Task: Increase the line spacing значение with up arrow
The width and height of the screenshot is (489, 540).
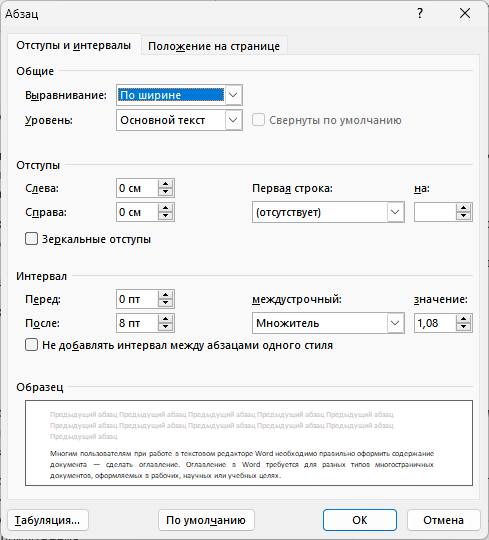Action: pyautogui.click(x=464, y=319)
